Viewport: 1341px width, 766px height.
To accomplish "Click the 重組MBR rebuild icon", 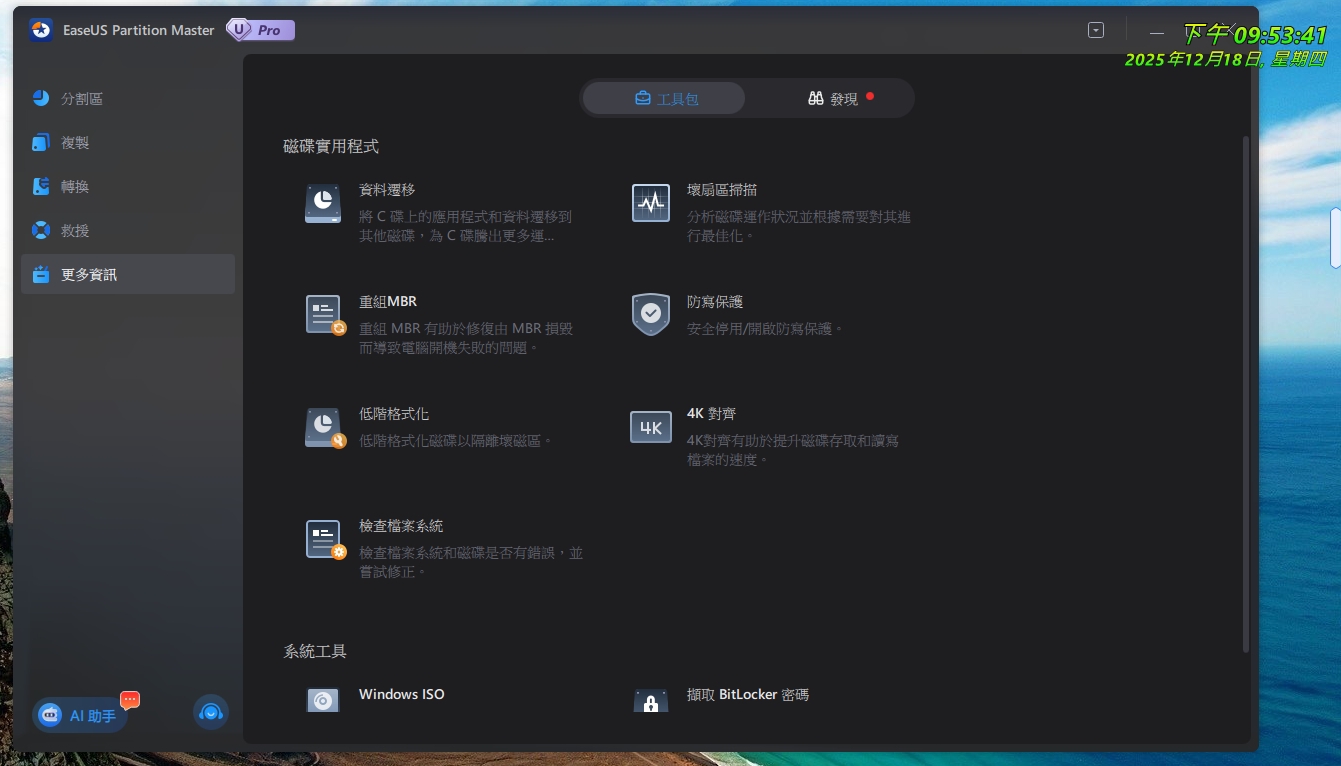I will 324,315.
